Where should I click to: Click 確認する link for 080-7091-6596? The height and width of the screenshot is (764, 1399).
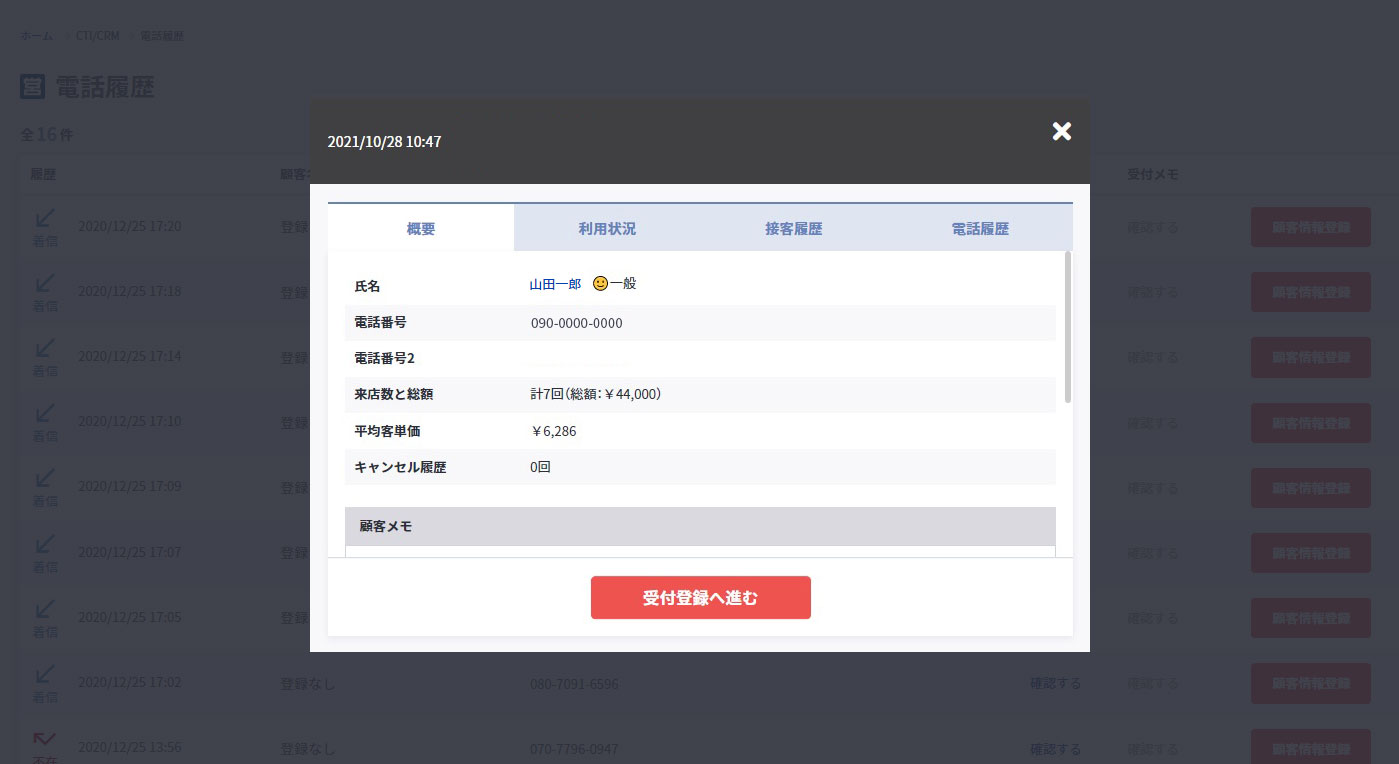click(x=1055, y=684)
